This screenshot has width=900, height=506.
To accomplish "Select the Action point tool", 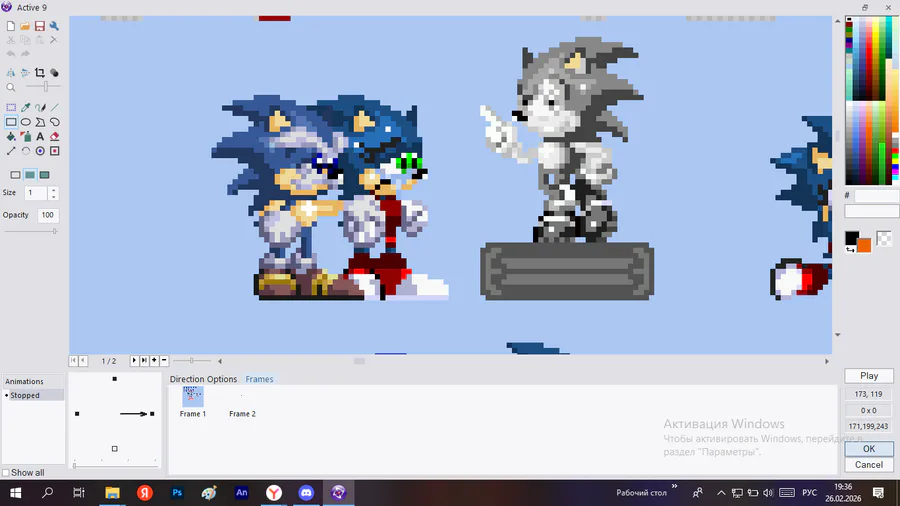I will [55, 151].
